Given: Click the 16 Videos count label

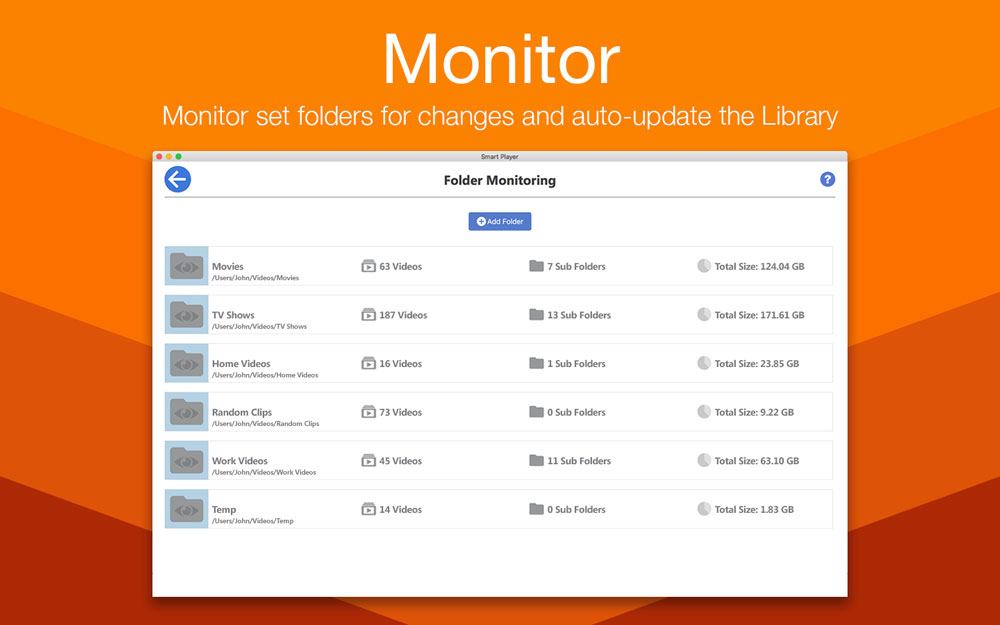Looking at the screenshot, I should pos(400,364).
